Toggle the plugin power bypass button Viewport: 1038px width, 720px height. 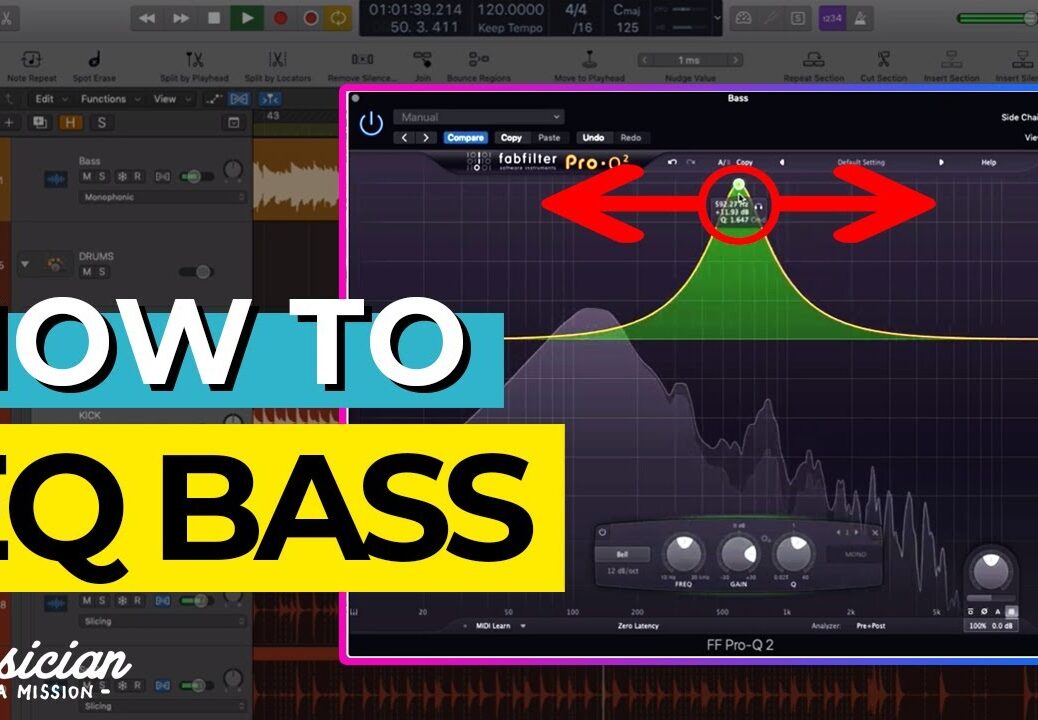(x=371, y=124)
